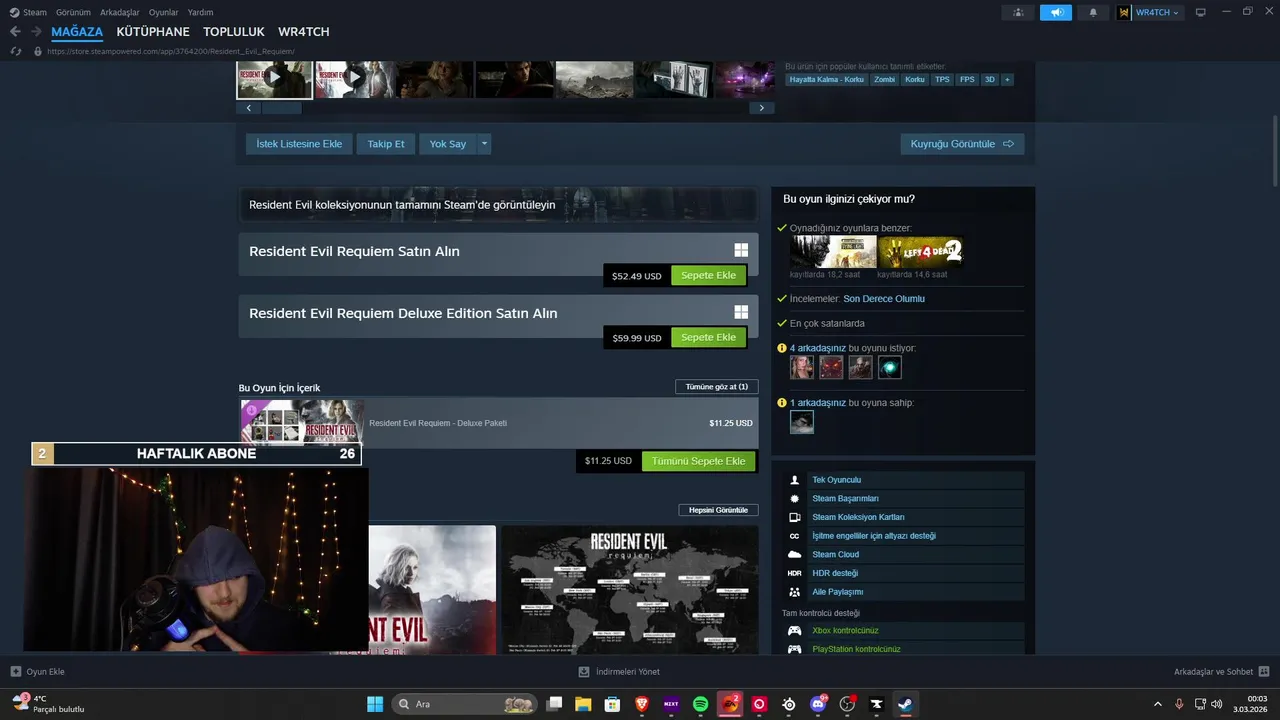Open Discord from the taskbar
Screen dimensions: 1280x720
pos(819,704)
